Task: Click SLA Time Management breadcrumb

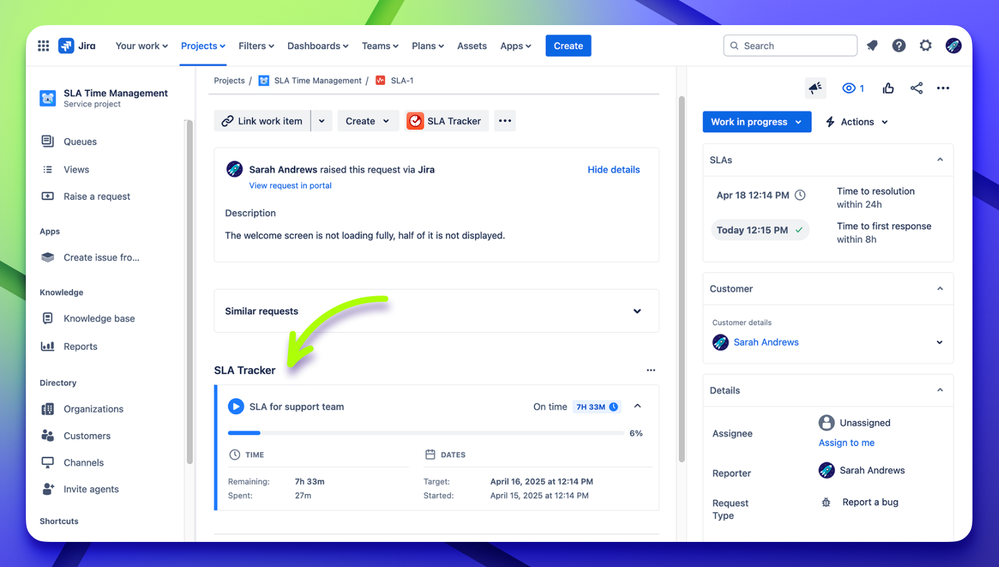Action: (317, 80)
